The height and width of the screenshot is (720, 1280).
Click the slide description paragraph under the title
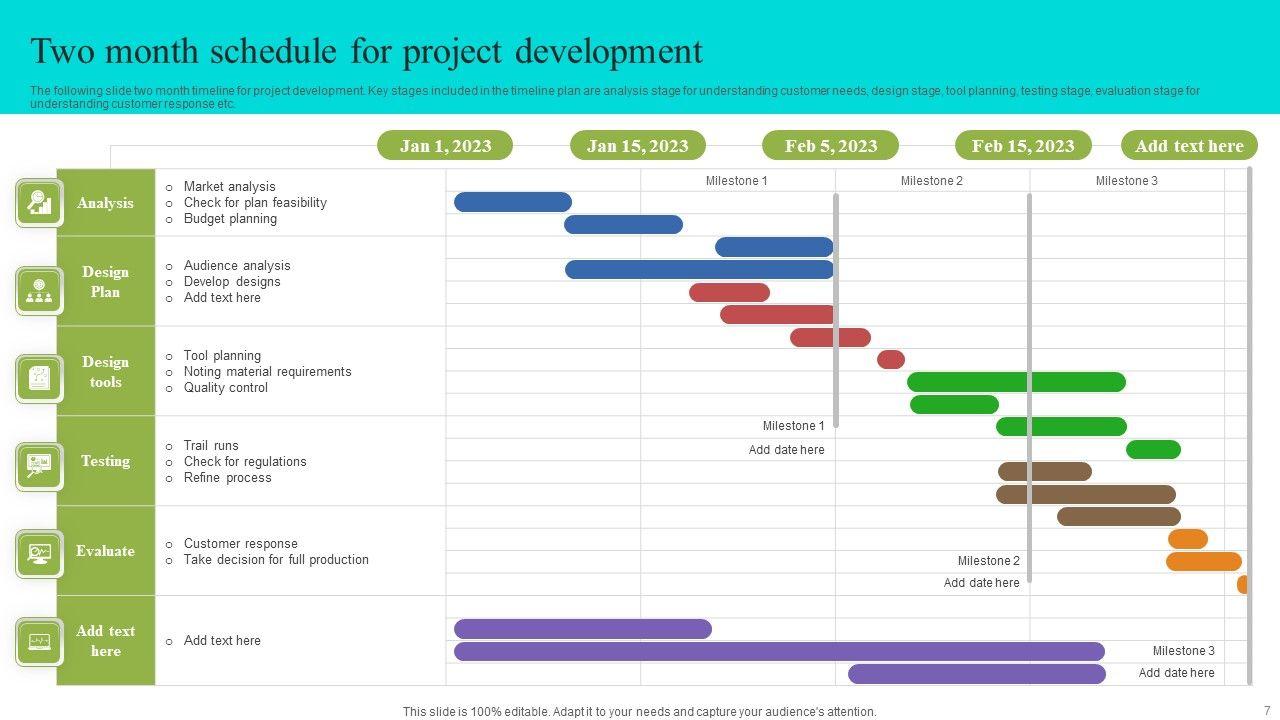[615, 97]
